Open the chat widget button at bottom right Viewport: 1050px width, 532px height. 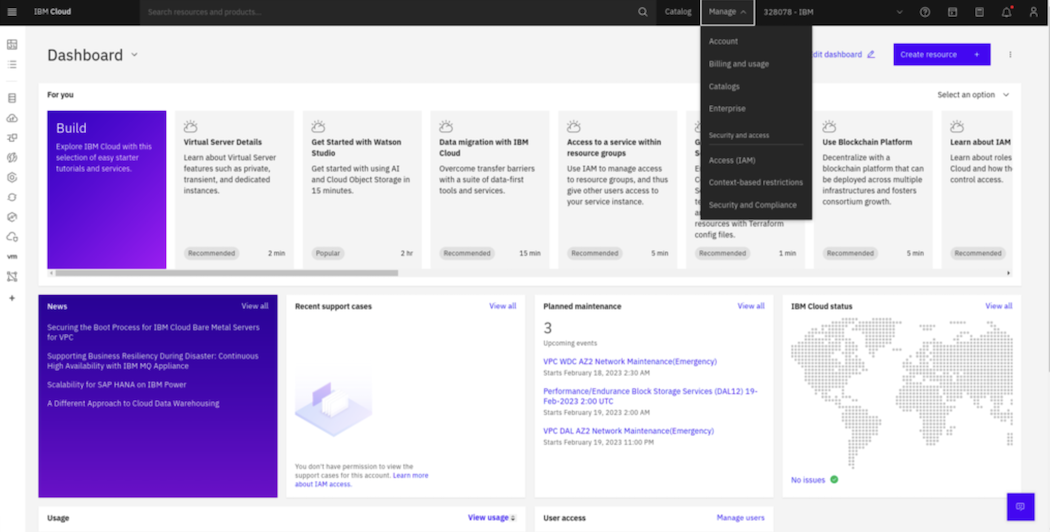[1021, 507]
